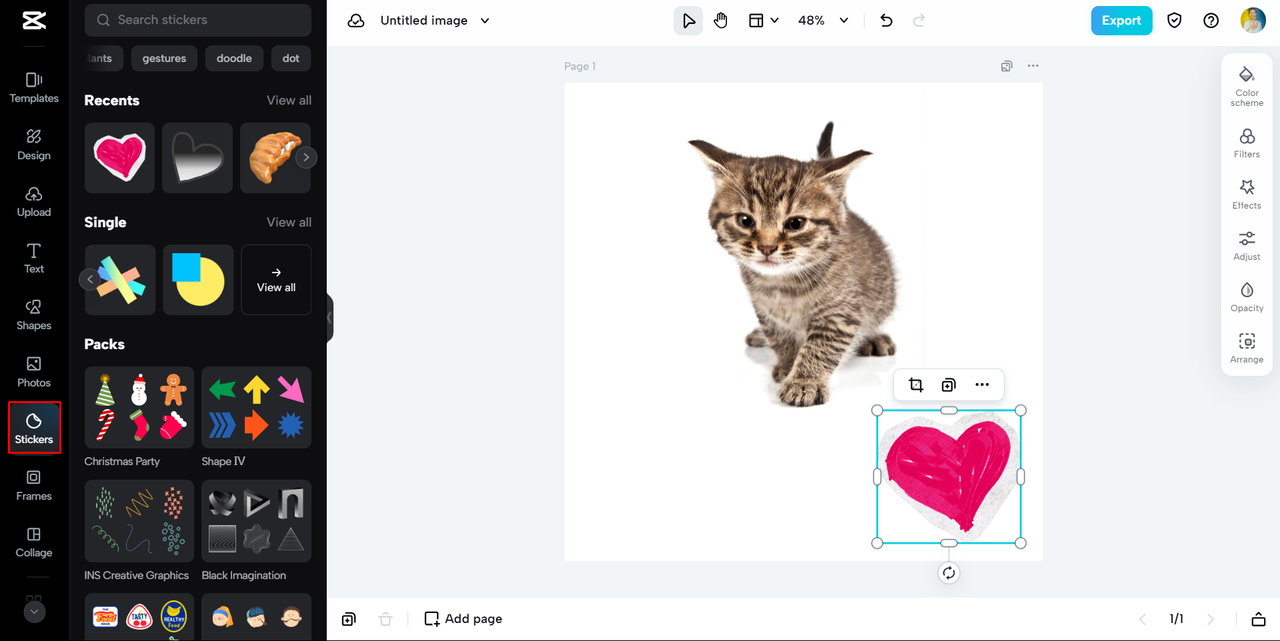Click the cloud save status icon

pyautogui.click(x=356, y=20)
